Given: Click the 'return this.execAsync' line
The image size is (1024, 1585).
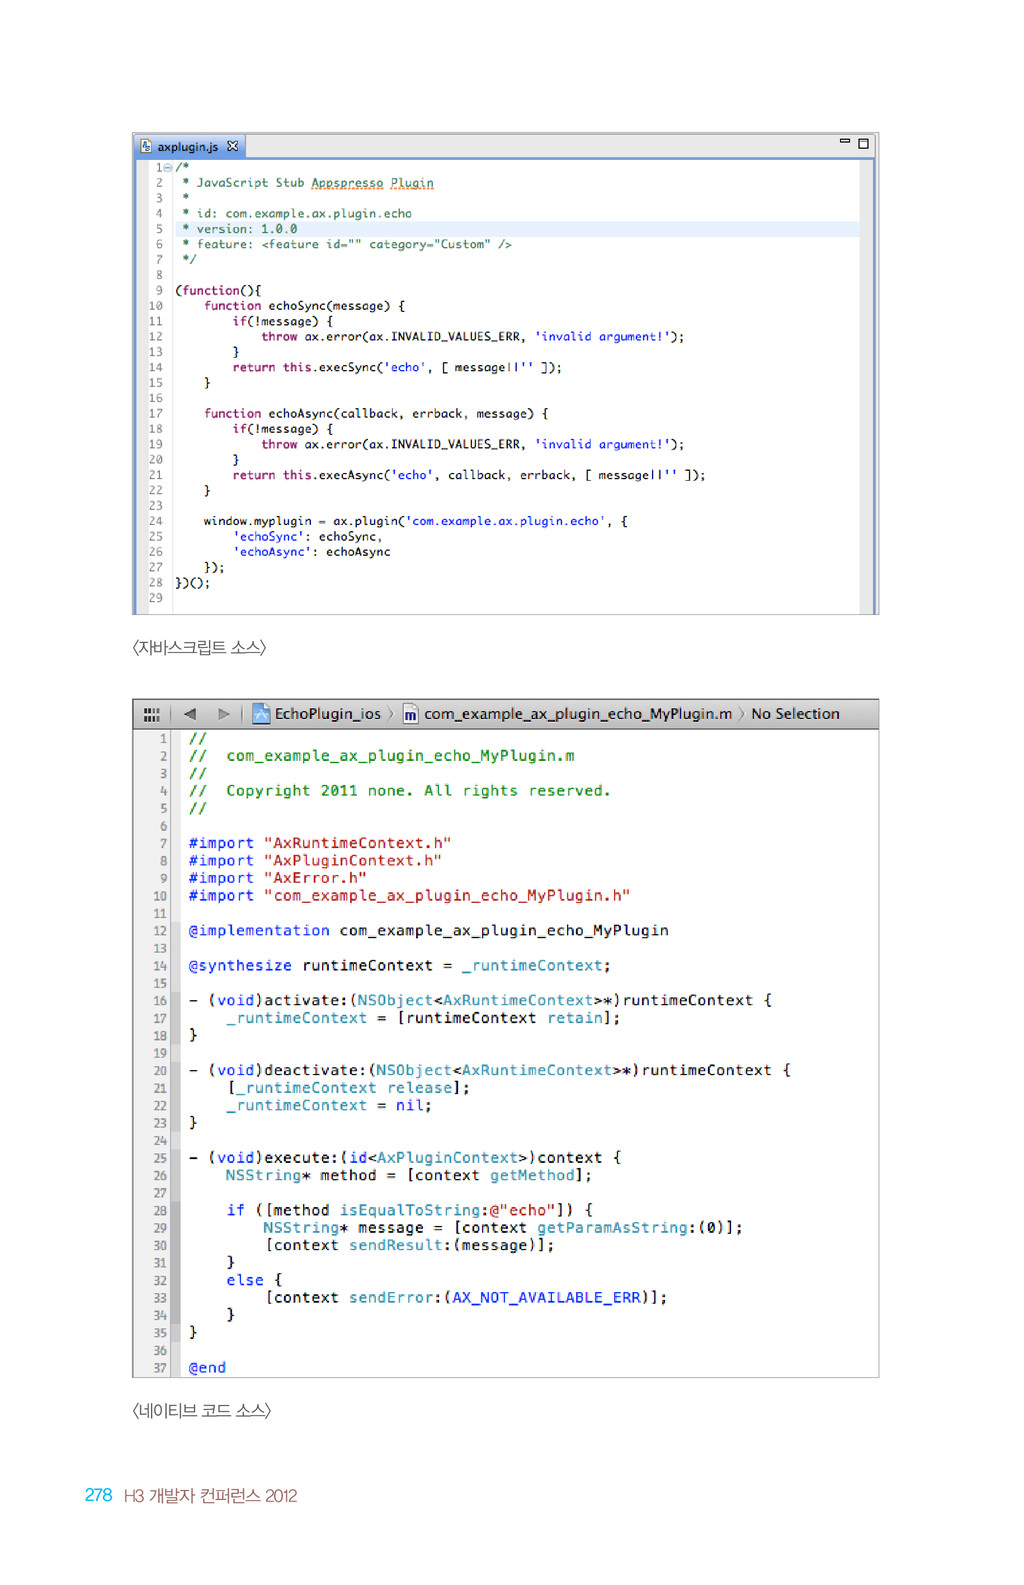Looking at the screenshot, I should [x=469, y=475].
